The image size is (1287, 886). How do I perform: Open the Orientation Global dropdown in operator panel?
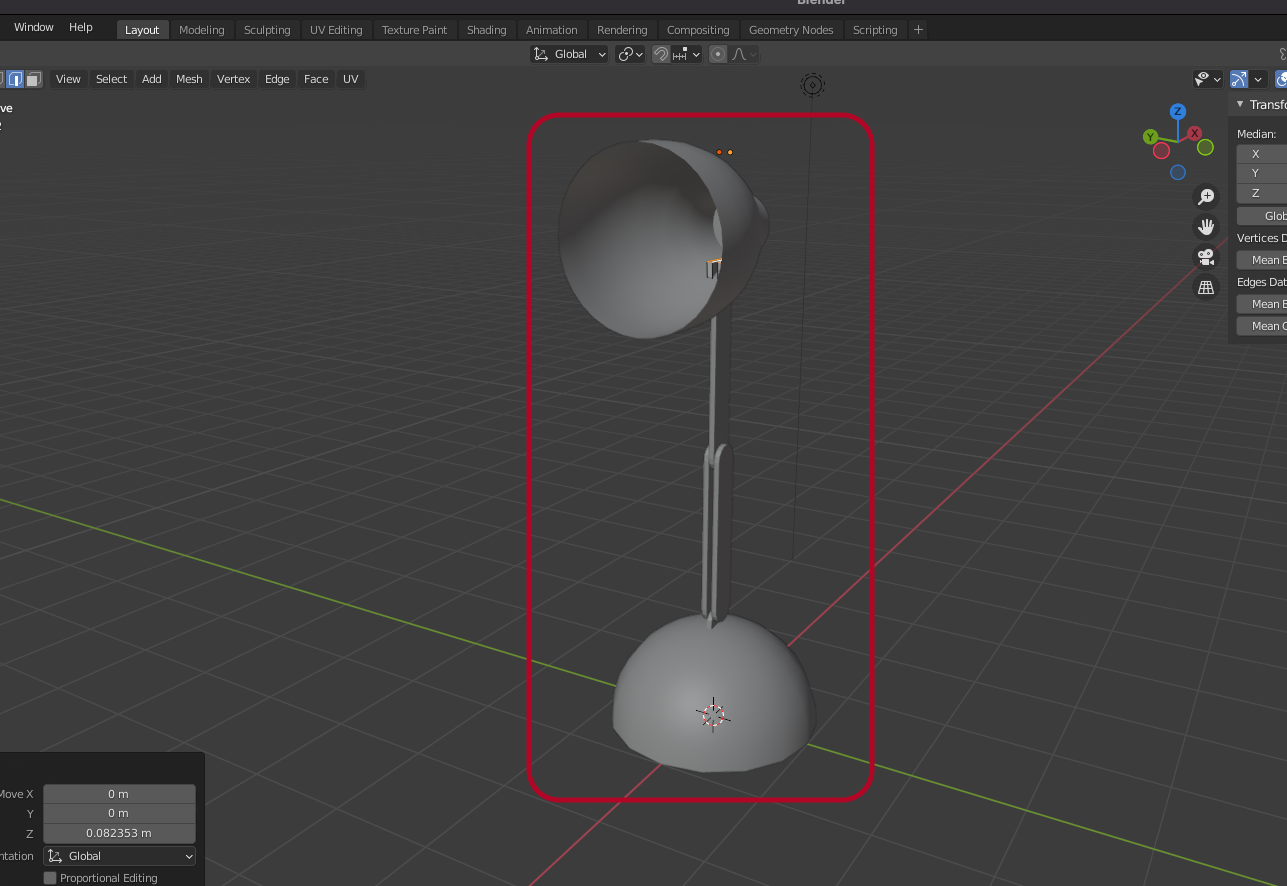tap(120, 856)
